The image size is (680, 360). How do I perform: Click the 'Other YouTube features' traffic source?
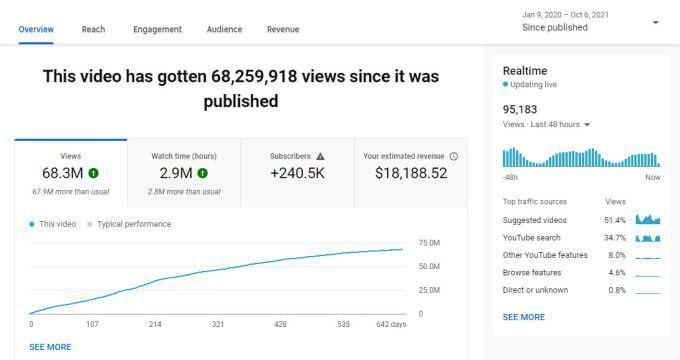[x=545, y=255]
